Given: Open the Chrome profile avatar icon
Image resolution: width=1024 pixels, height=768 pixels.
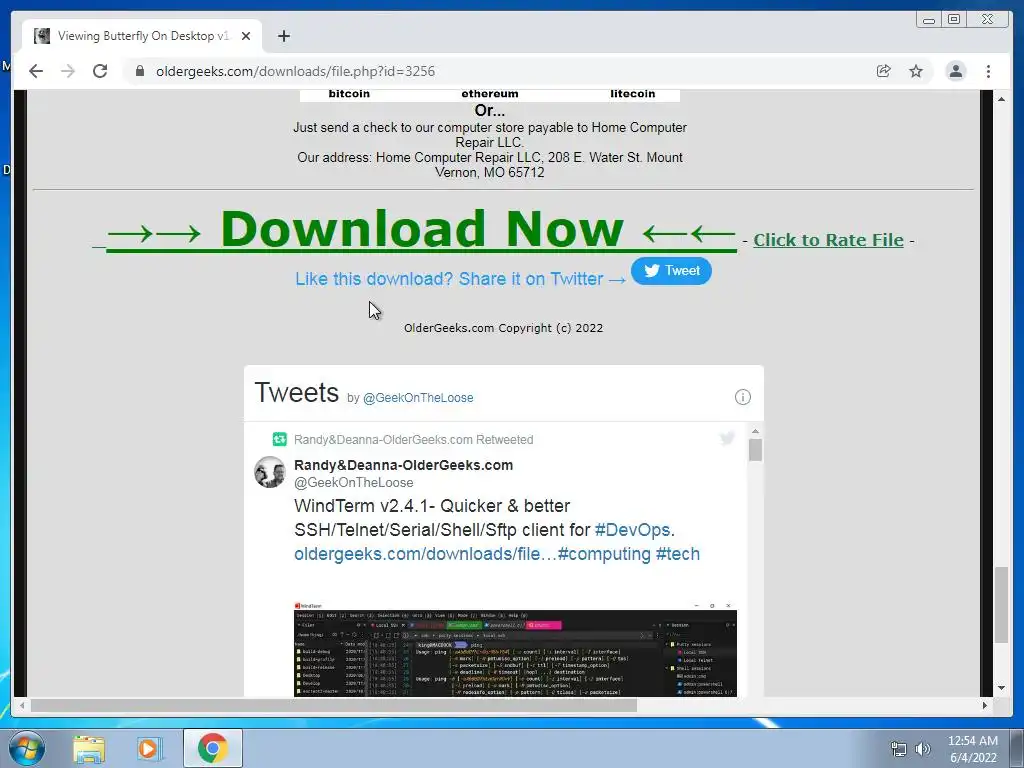Looking at the screenshot, I should (x=955, y=71).
